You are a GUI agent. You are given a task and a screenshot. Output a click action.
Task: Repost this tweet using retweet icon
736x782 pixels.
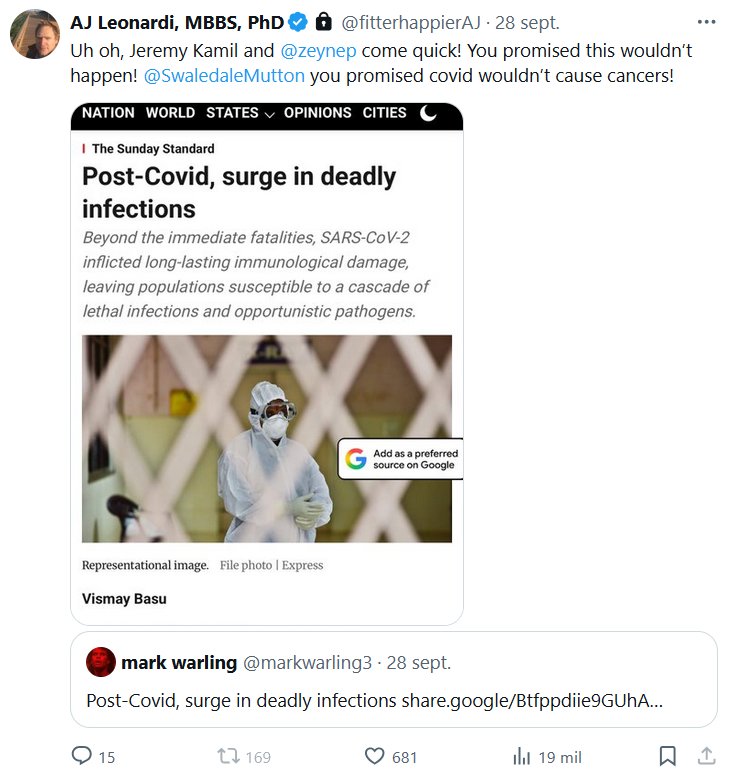coord(229,756)
